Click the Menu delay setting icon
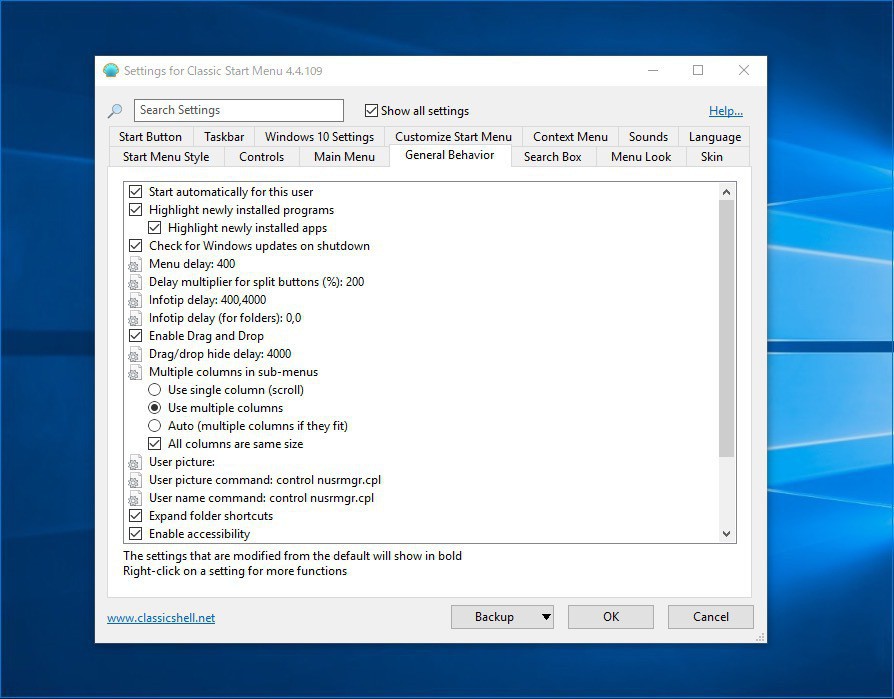 point(135,264)
